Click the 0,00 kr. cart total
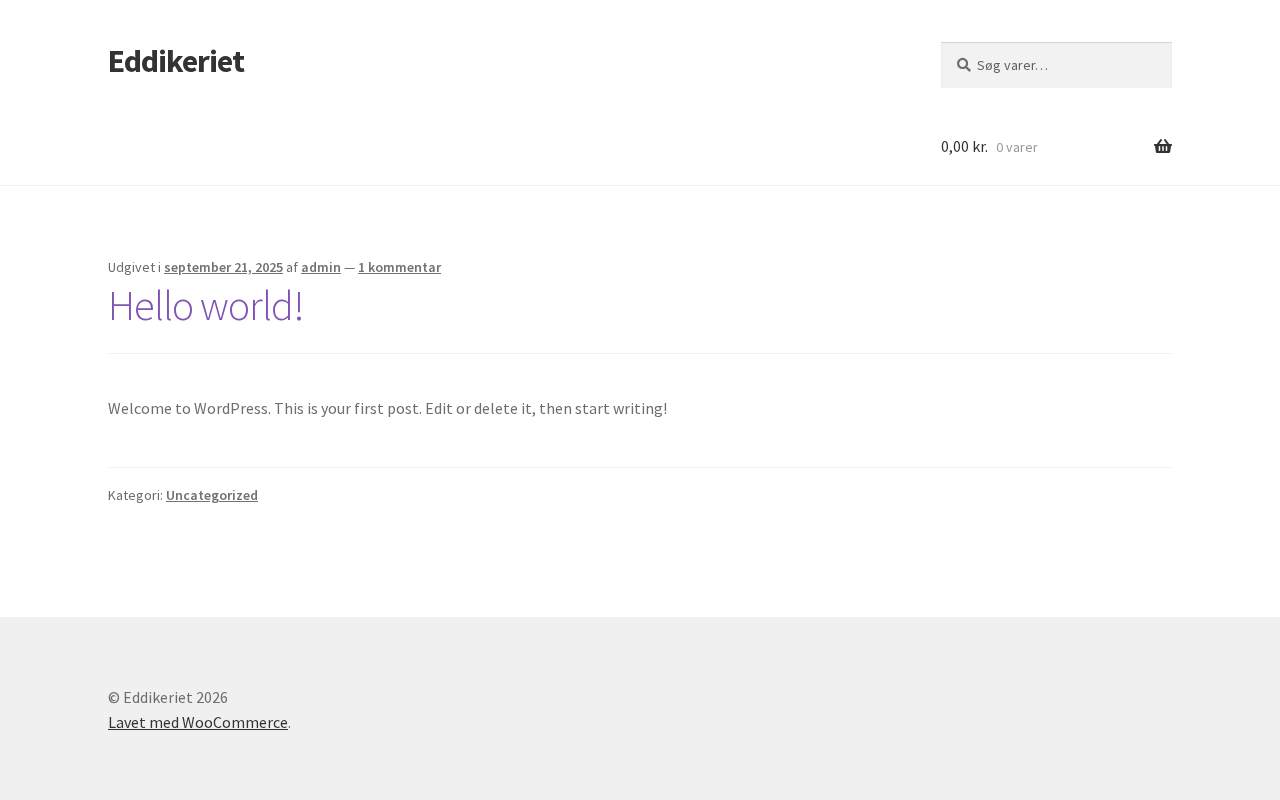 point(964,147)
